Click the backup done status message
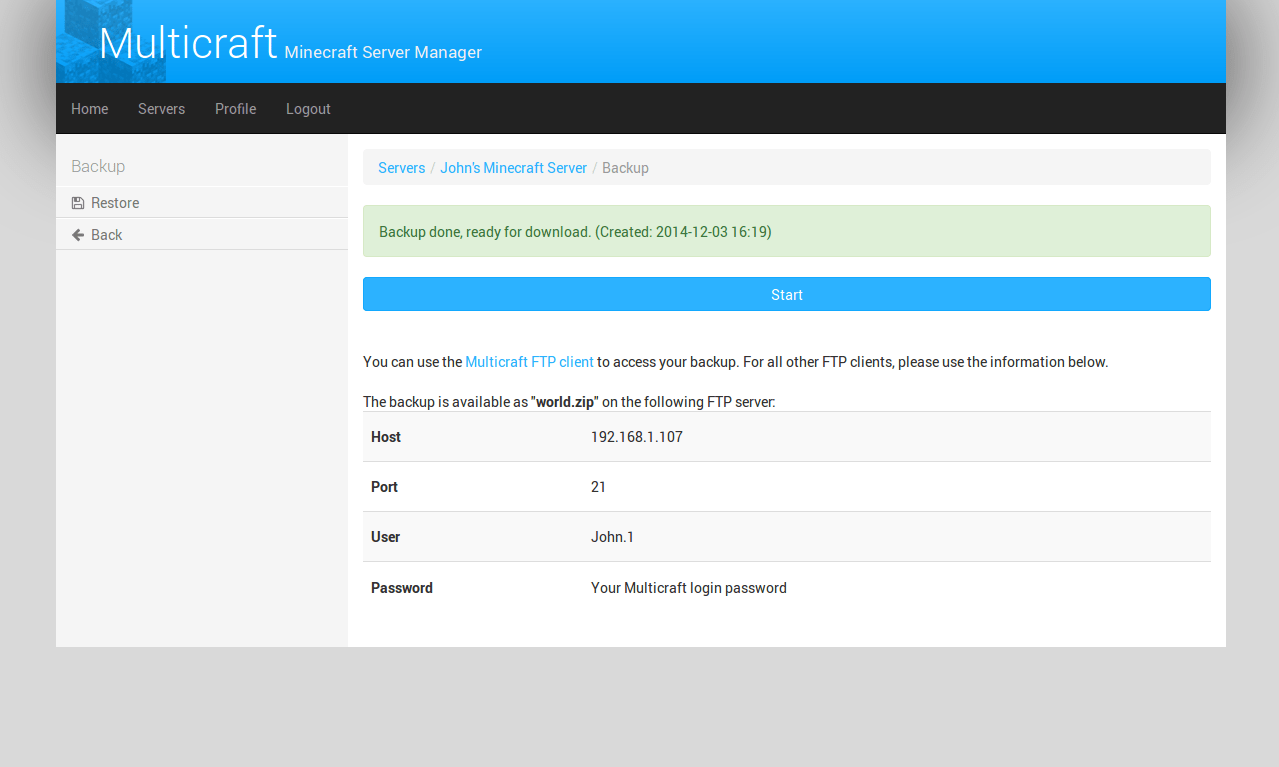 pyautogui.click(x=787, y=231)
